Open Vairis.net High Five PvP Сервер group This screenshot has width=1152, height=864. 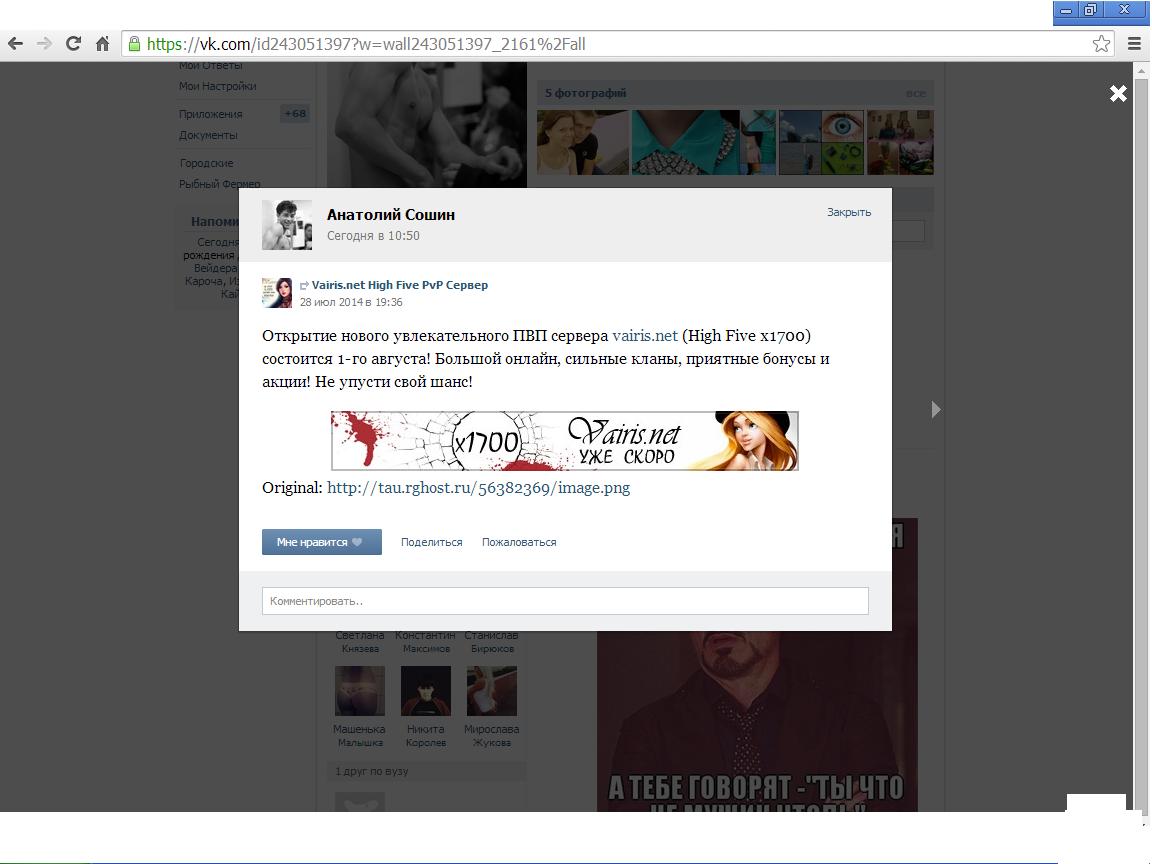tap(400, 285)
